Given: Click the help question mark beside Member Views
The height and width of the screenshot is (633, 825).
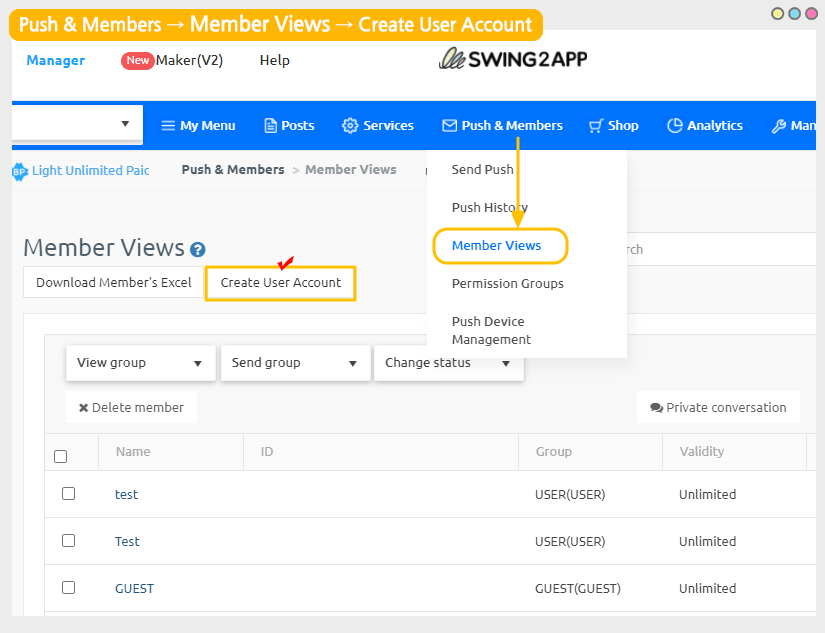Looking at the screenshot, I should point(198,250).
